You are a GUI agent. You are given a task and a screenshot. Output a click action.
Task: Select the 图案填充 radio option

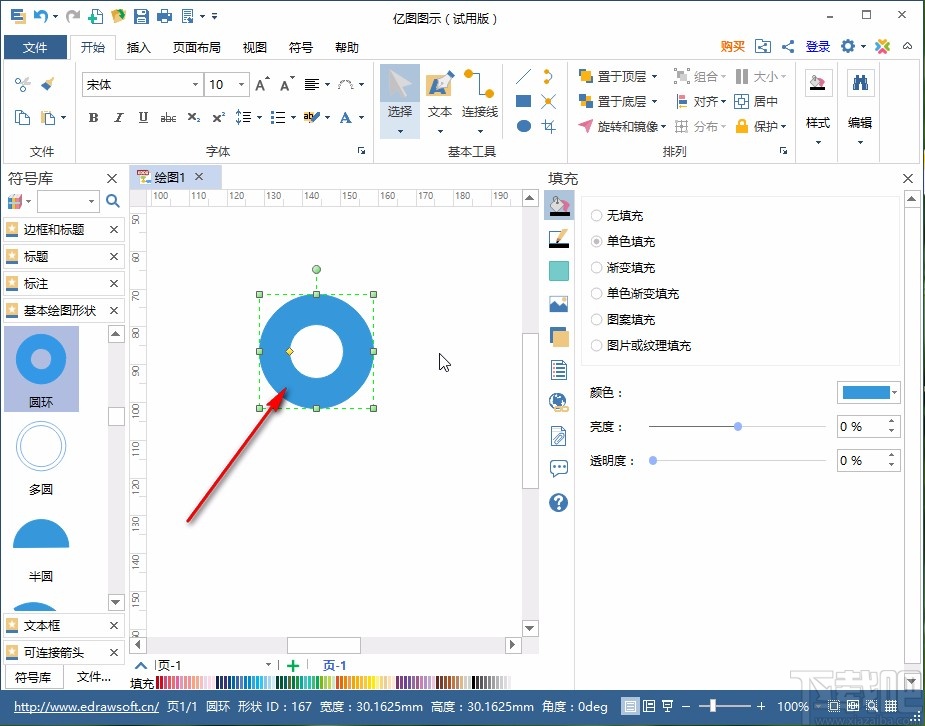[596, 319]
